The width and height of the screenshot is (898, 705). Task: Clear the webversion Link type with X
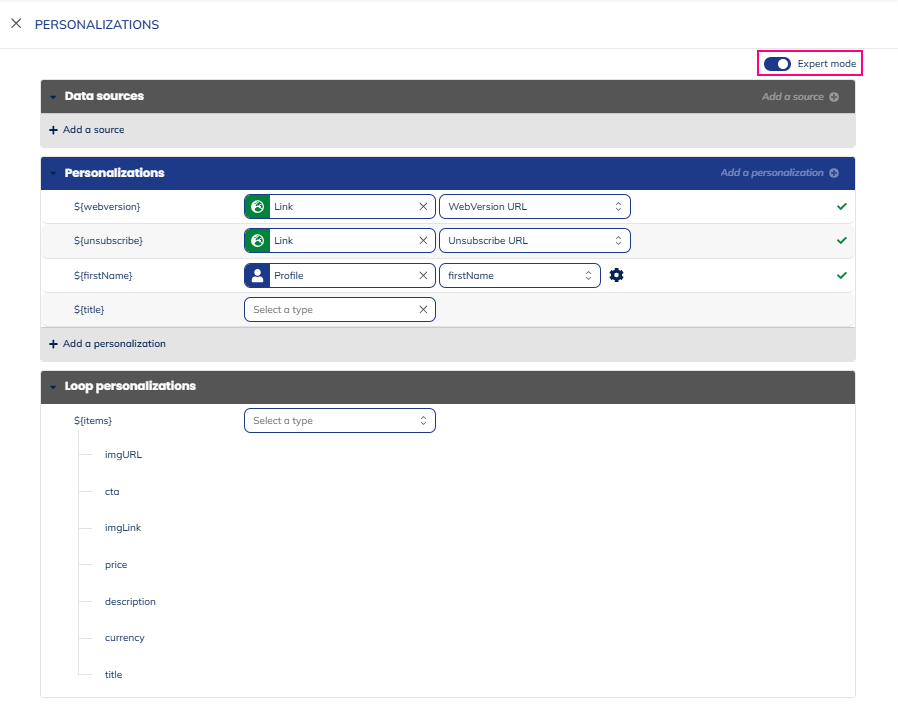tap(423, 207)
